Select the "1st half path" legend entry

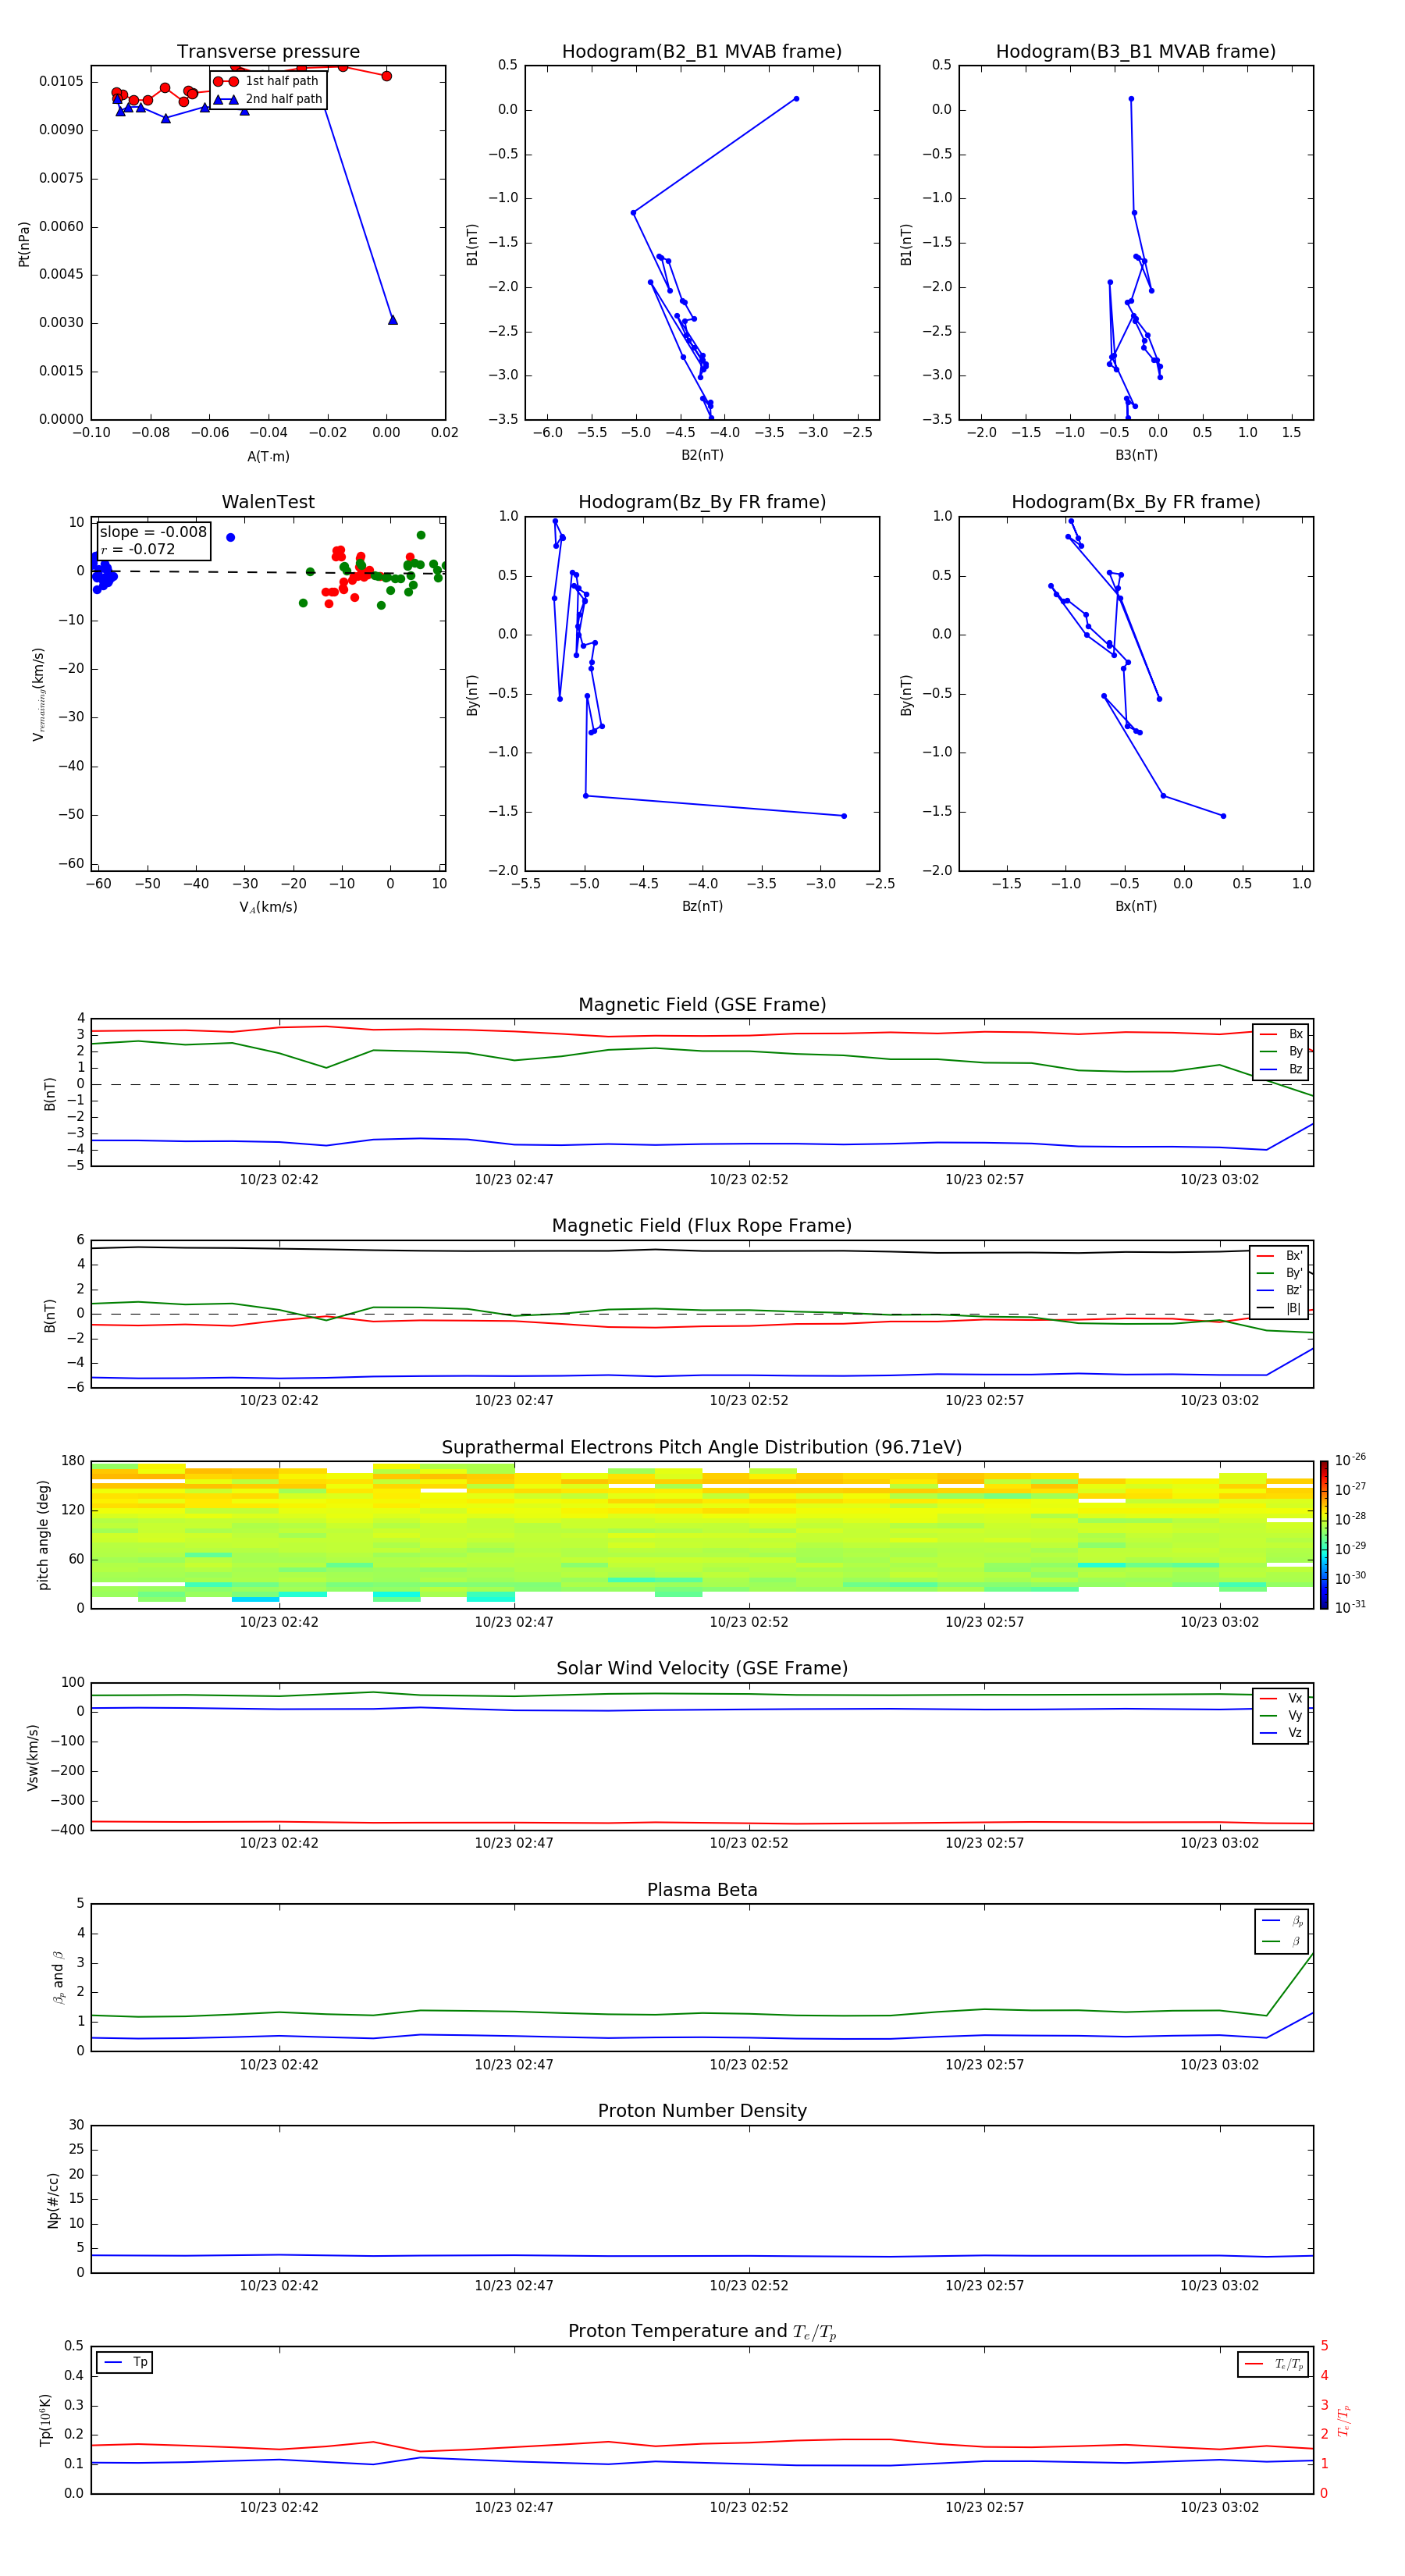point(266,81)
